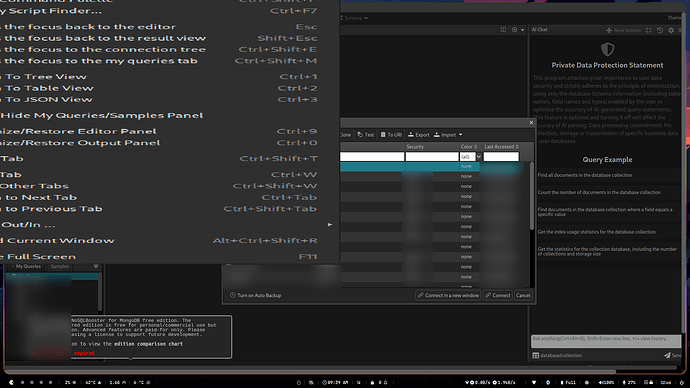Open dropdown arrow beside target icon
Screen dimensions: 690x388
522,30
